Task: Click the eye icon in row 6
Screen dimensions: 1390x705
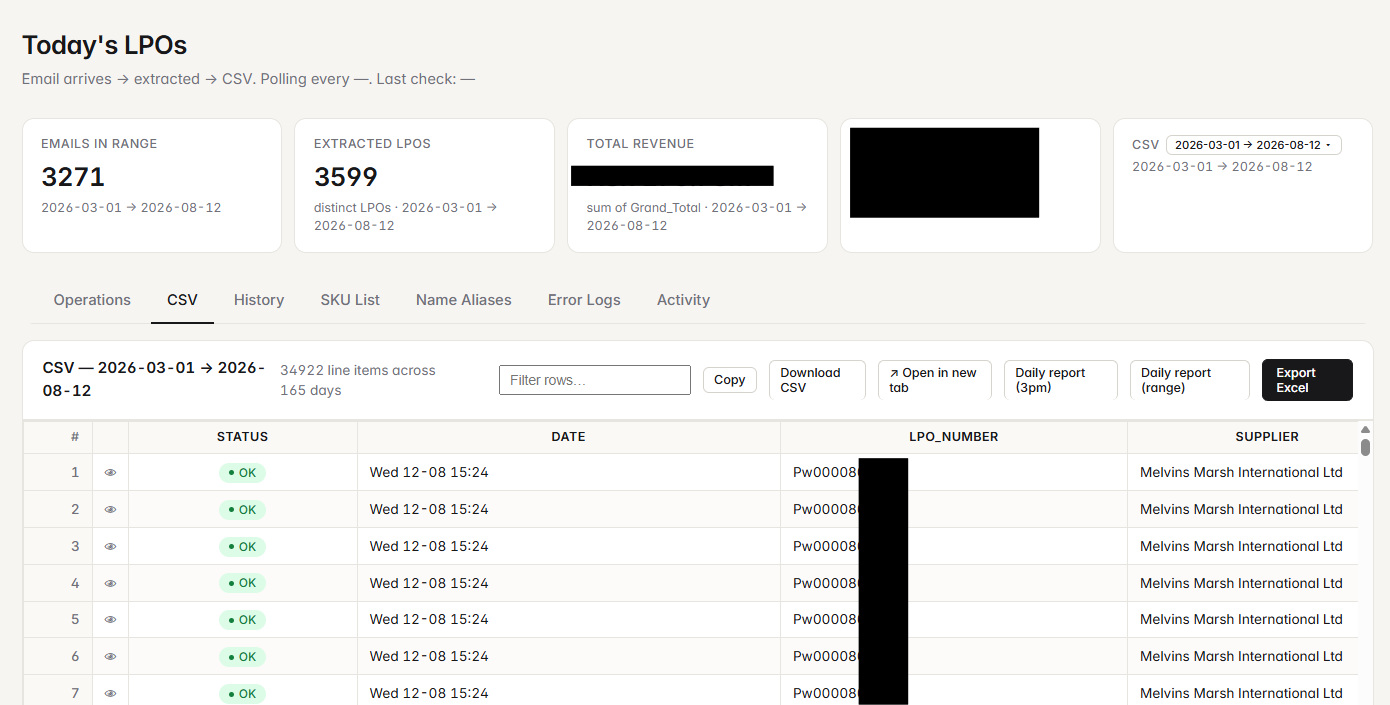Action: pos(110,657)
